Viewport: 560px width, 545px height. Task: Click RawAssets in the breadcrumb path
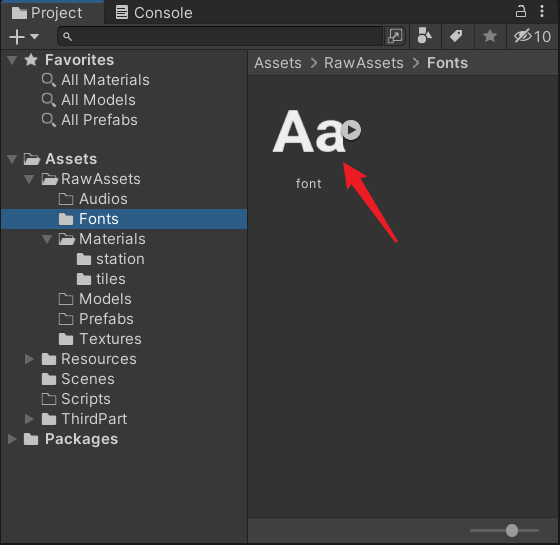coord(364,63)
